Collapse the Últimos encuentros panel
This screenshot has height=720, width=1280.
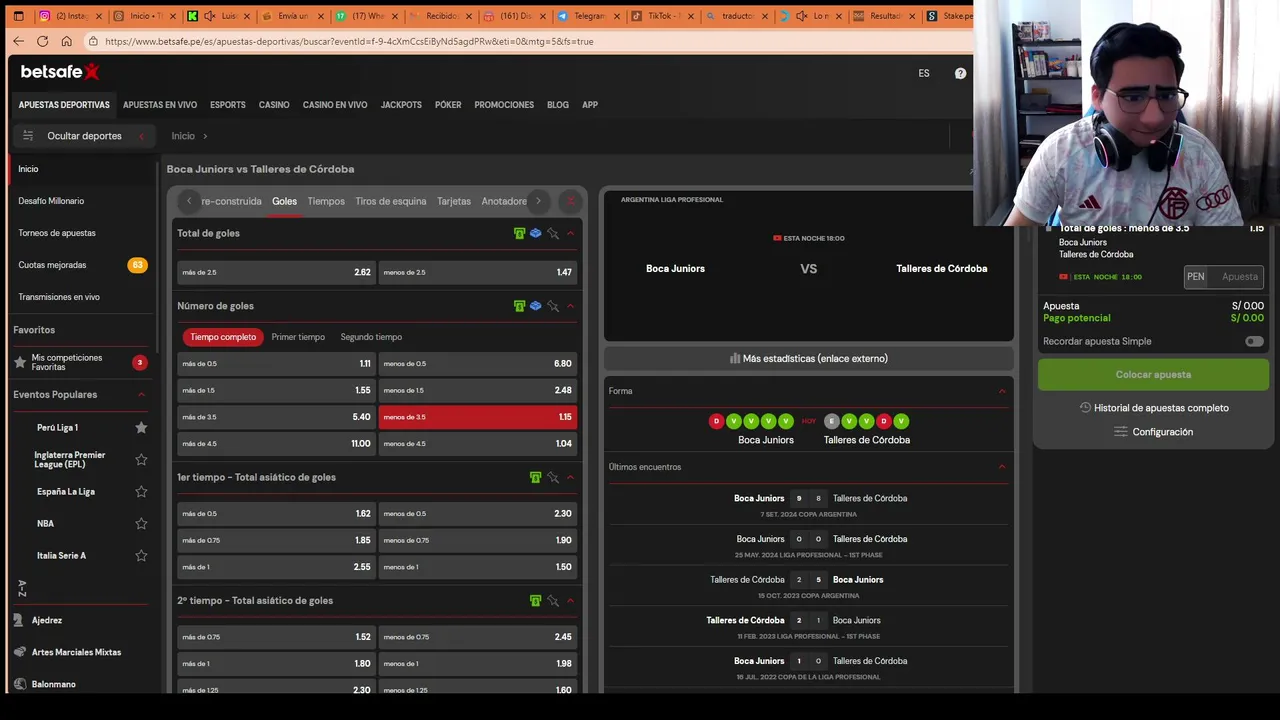click(1002, 467)
